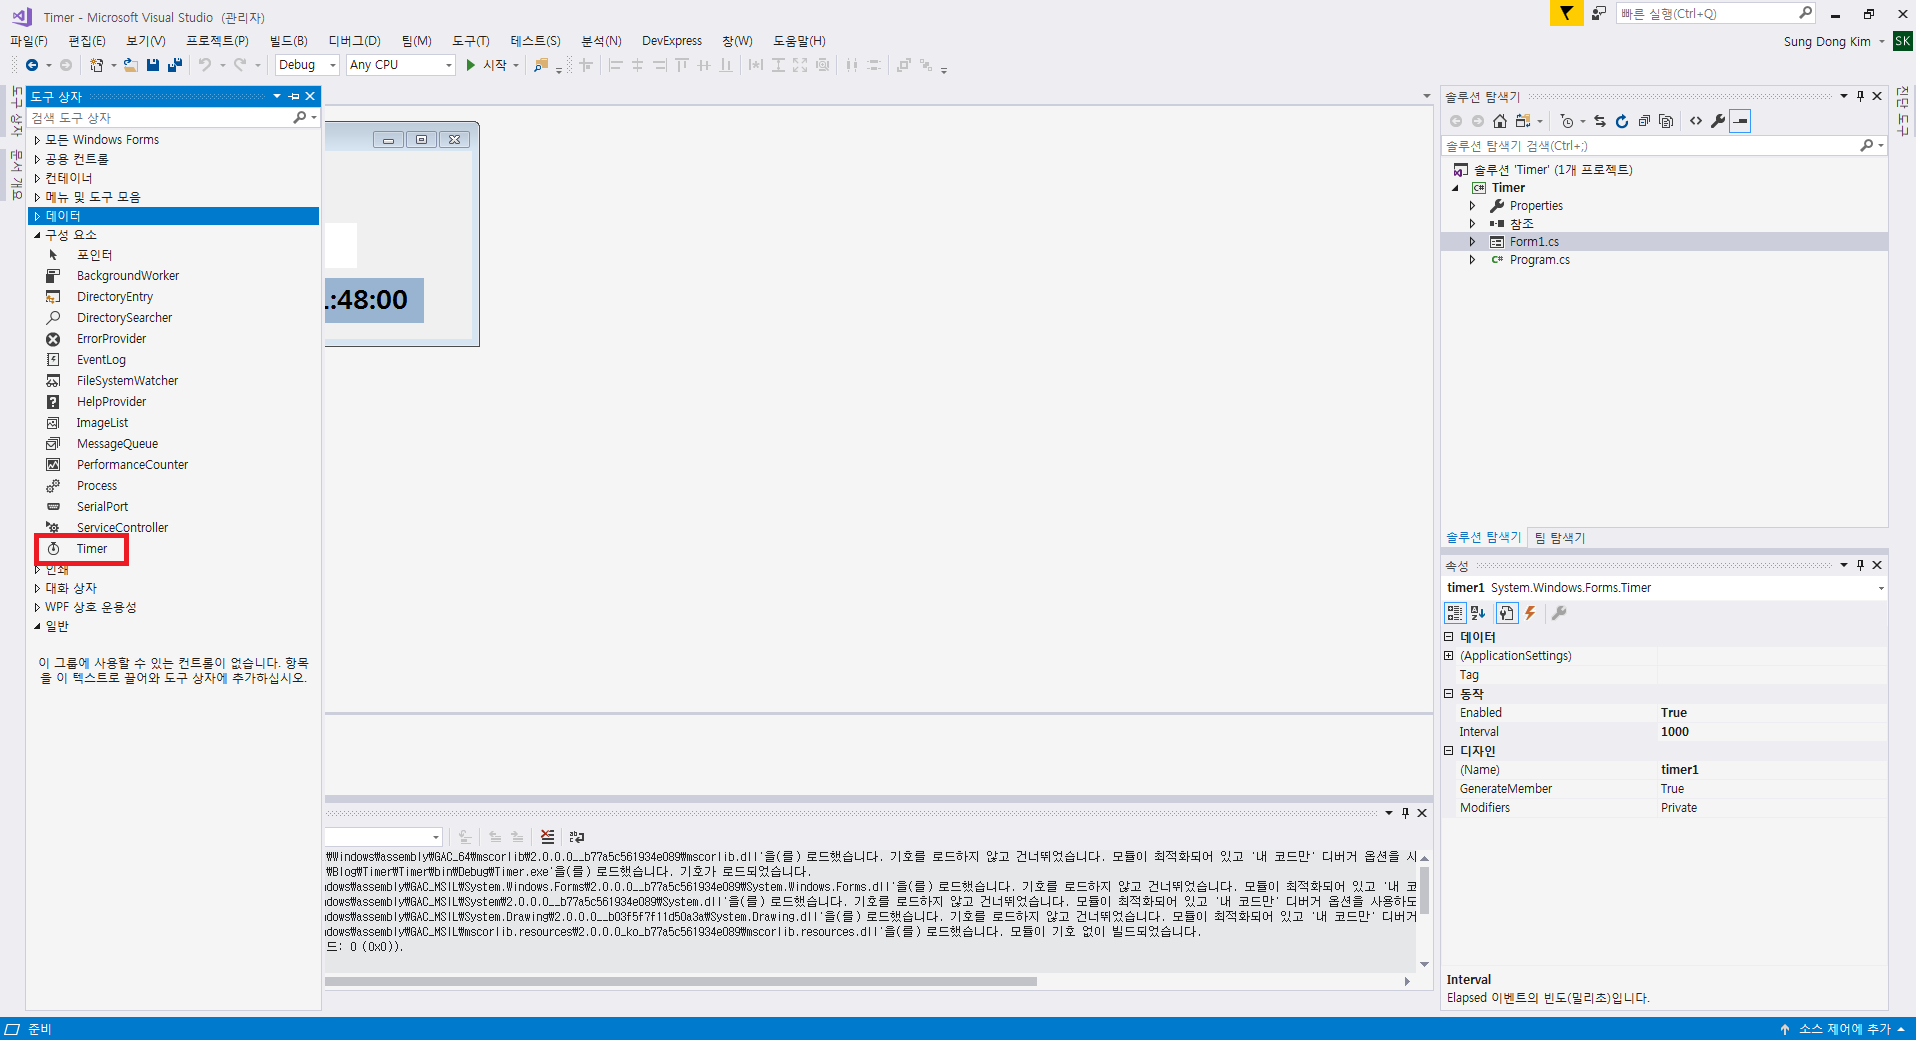Click the Toolbox search field

[x=160, y=118]
